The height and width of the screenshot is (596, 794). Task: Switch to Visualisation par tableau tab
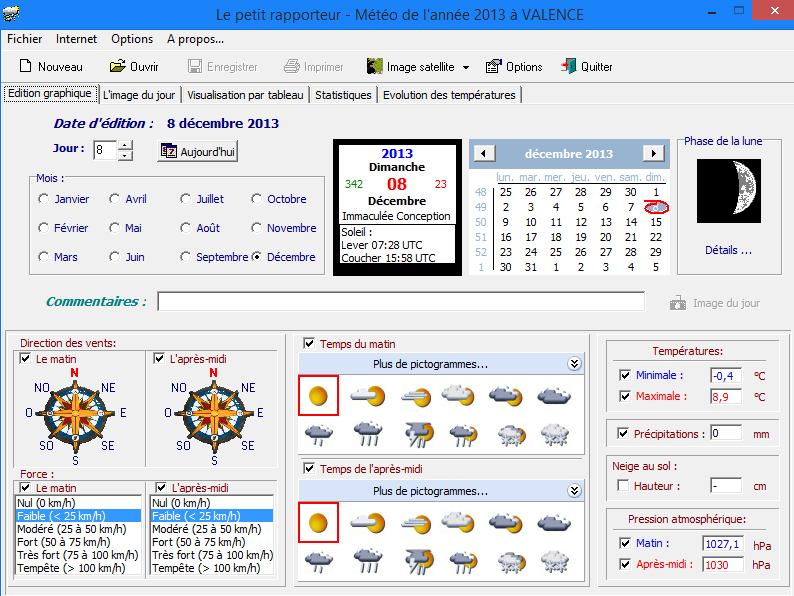coord(245,95)
